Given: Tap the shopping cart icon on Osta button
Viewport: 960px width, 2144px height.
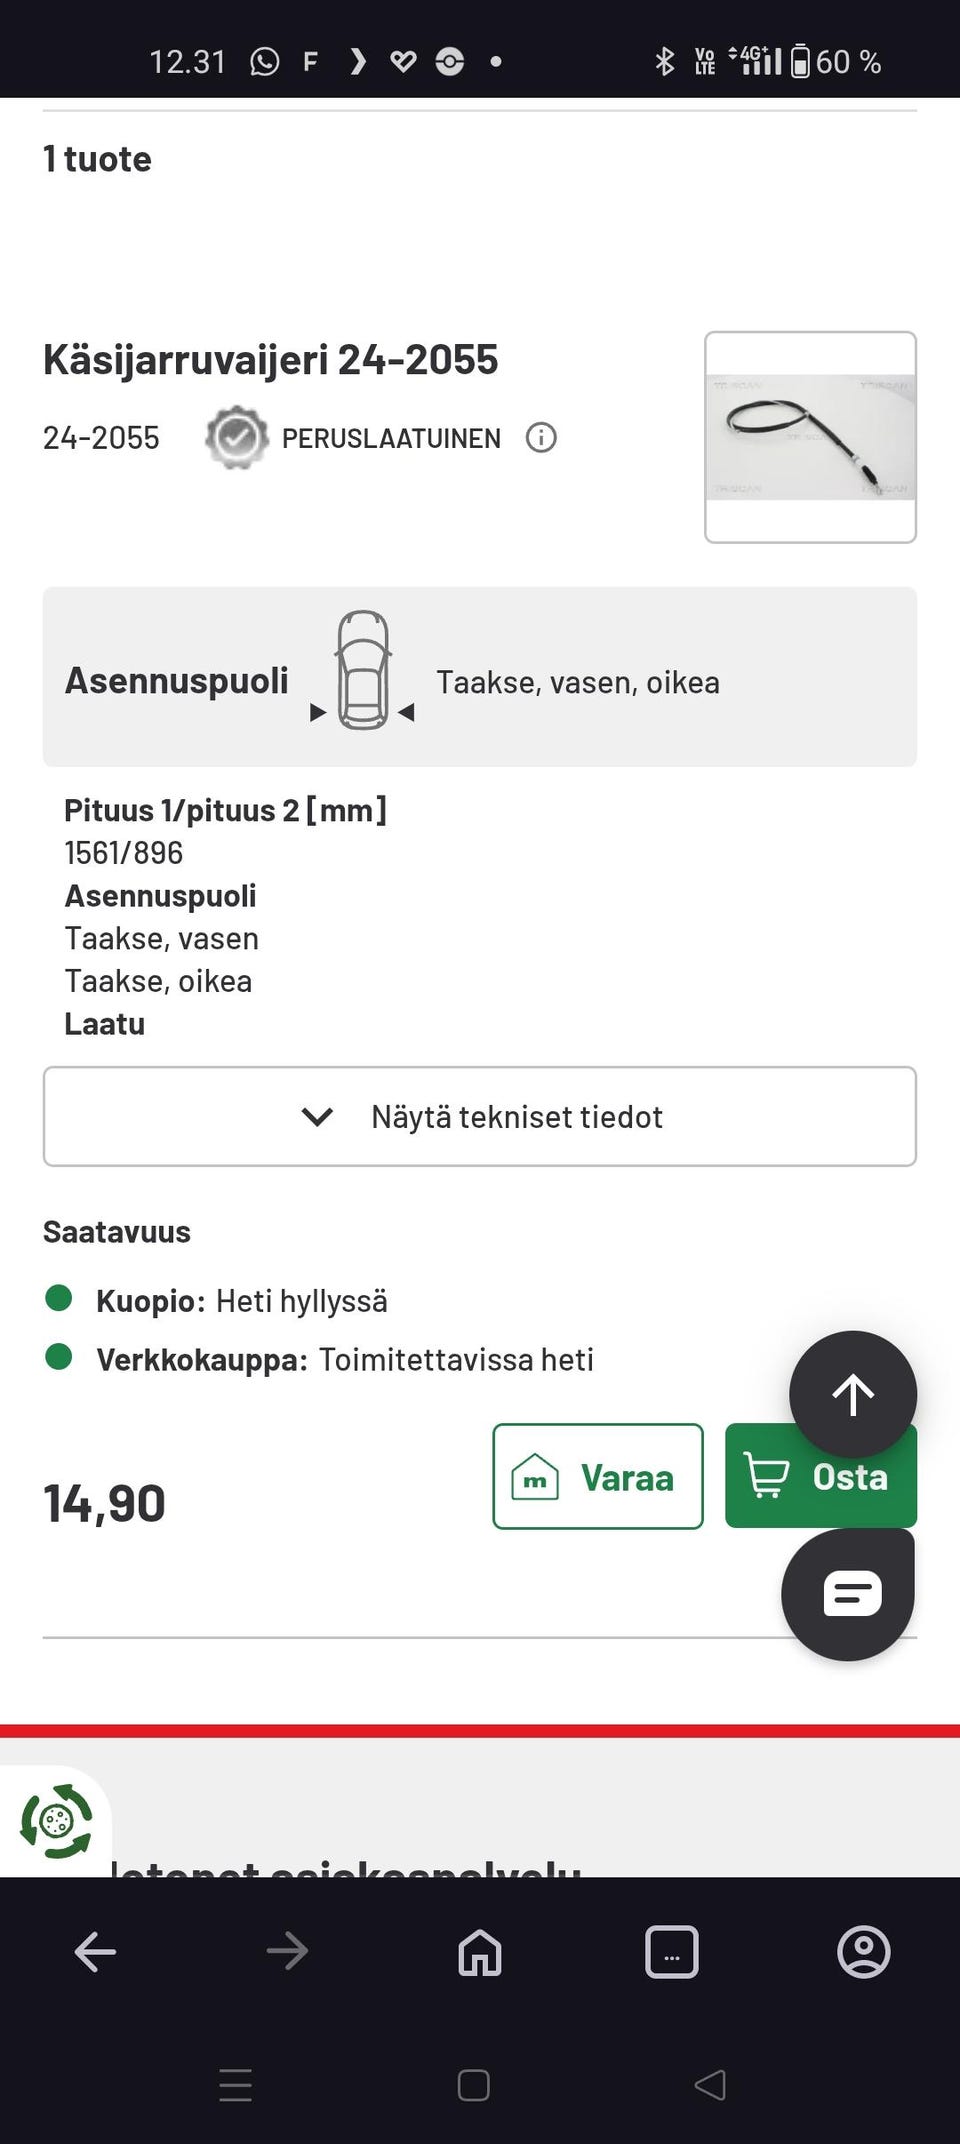Looking at the screenshot, I should pos(766,1476).
